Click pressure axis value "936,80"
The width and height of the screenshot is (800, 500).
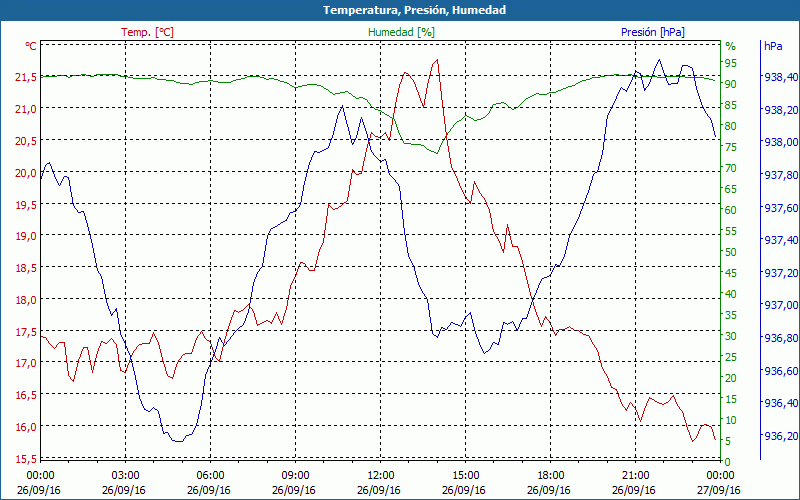point(780,338)
